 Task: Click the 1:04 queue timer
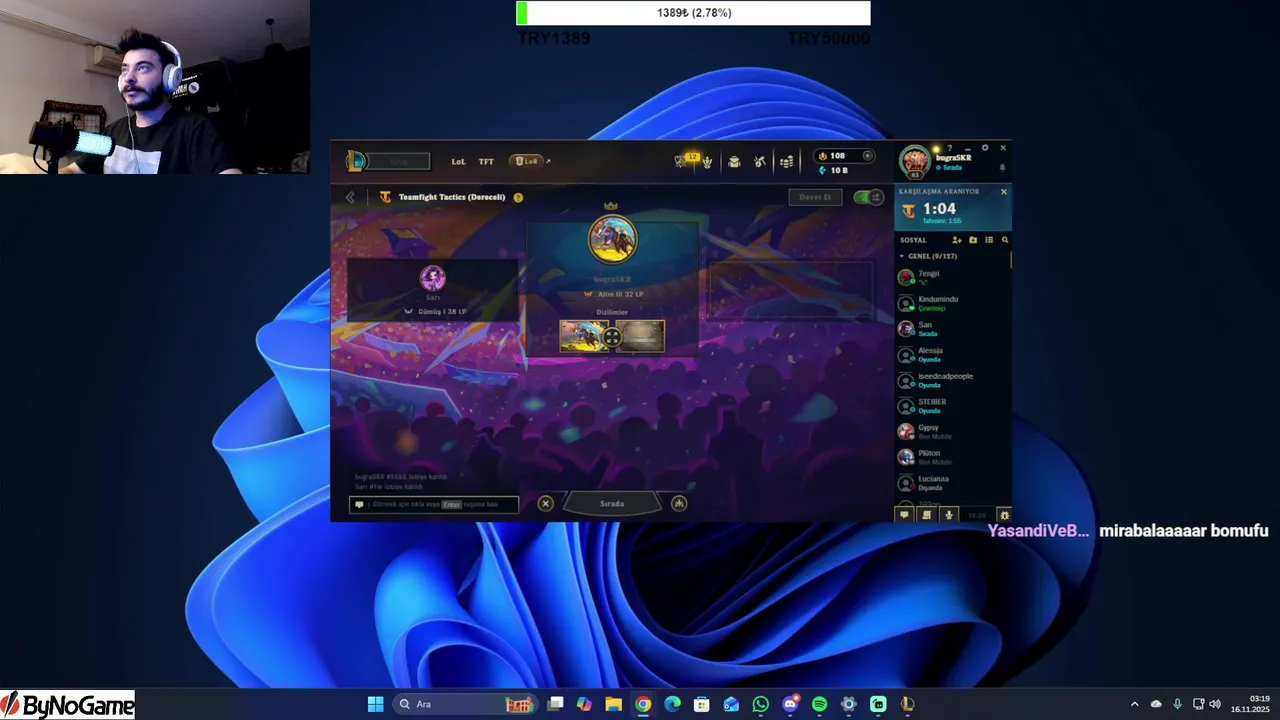939,209
